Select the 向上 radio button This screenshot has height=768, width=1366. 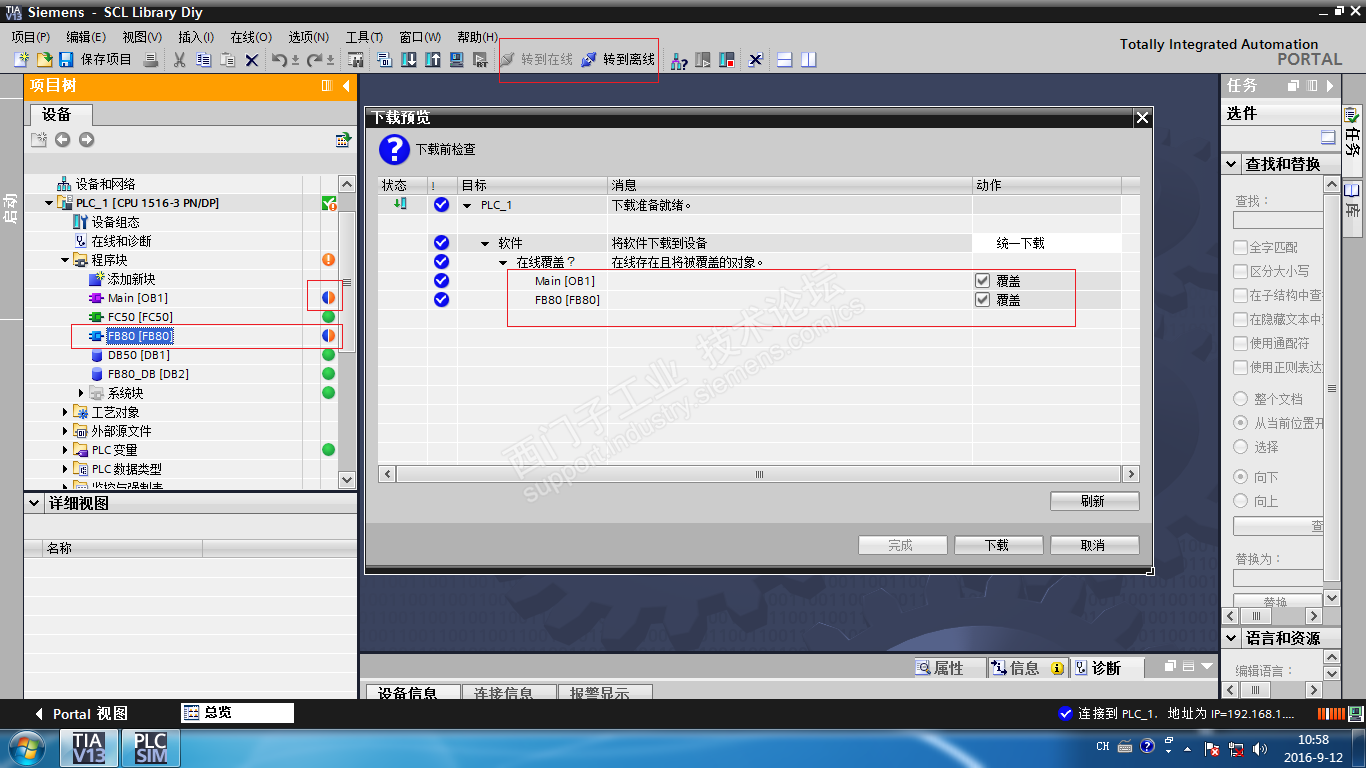point(1241,501)
